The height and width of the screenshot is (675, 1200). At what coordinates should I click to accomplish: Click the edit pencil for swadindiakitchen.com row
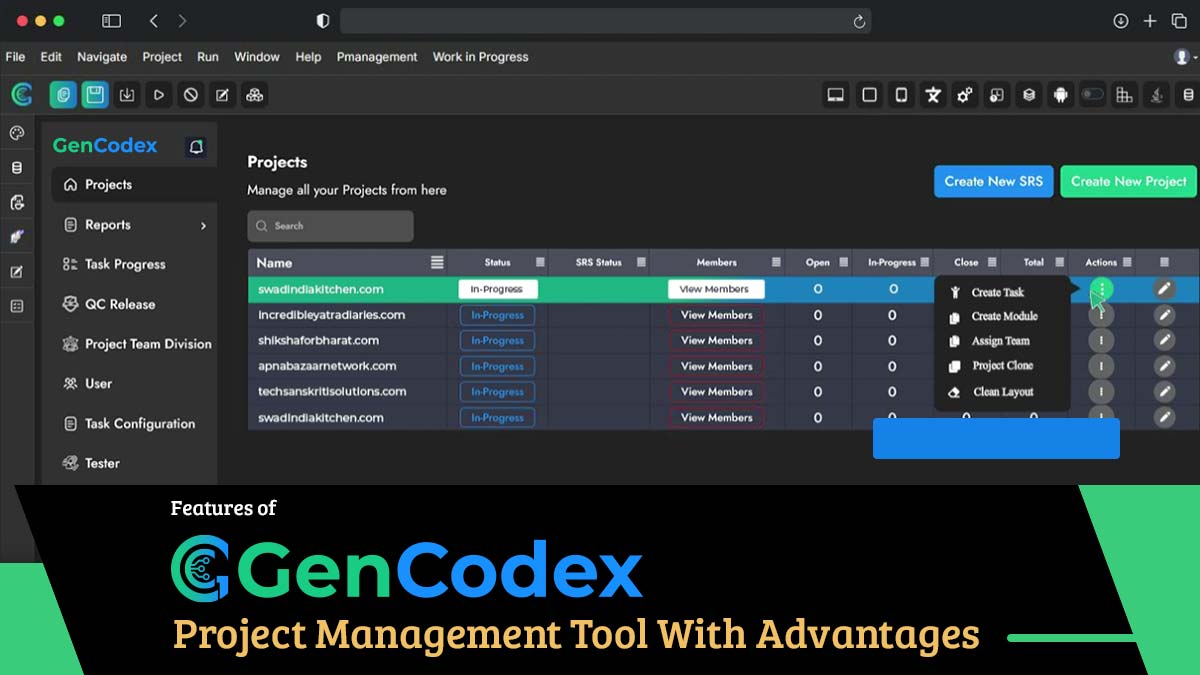coord(1163,289)
